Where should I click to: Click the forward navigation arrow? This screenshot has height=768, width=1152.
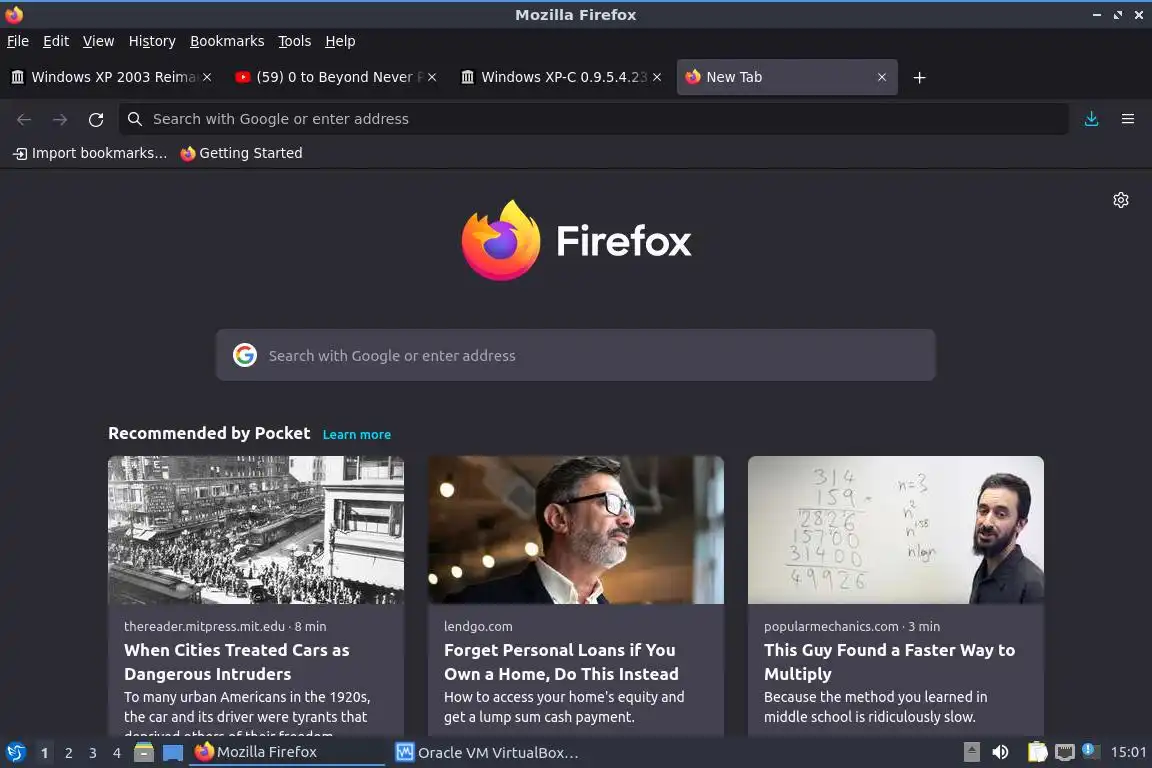pyautogui.click(x=60, y=119)
